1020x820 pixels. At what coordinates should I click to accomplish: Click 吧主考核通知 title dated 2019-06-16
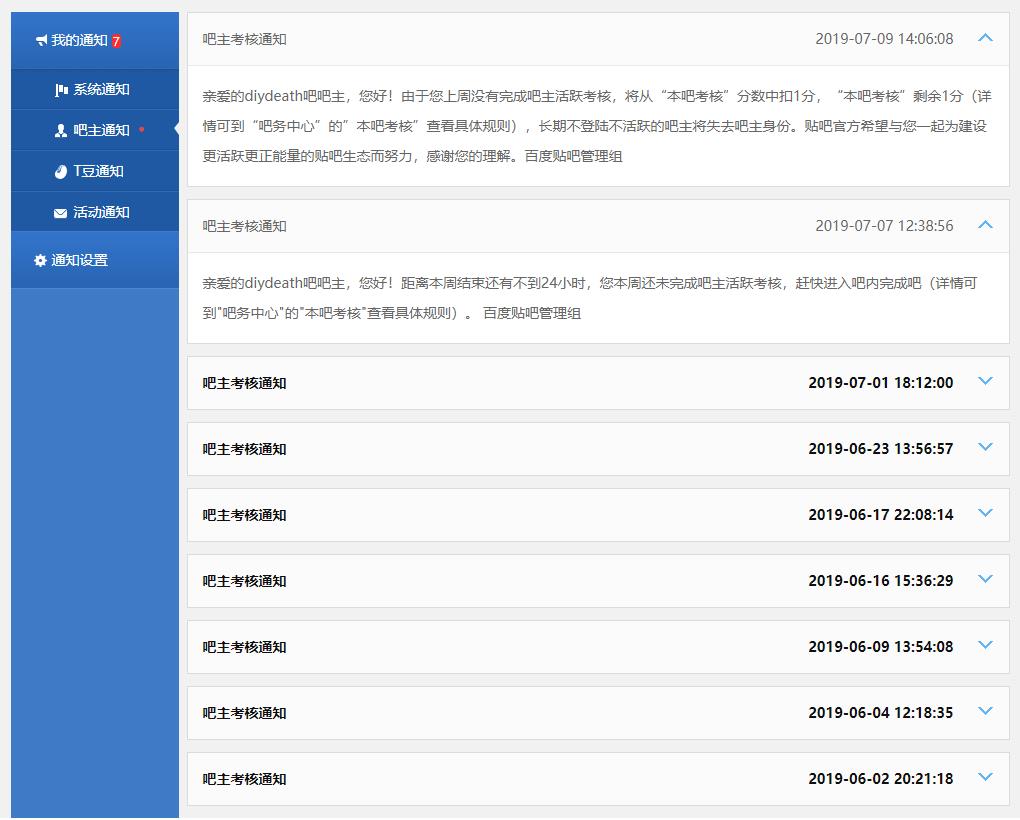point(245,581)
